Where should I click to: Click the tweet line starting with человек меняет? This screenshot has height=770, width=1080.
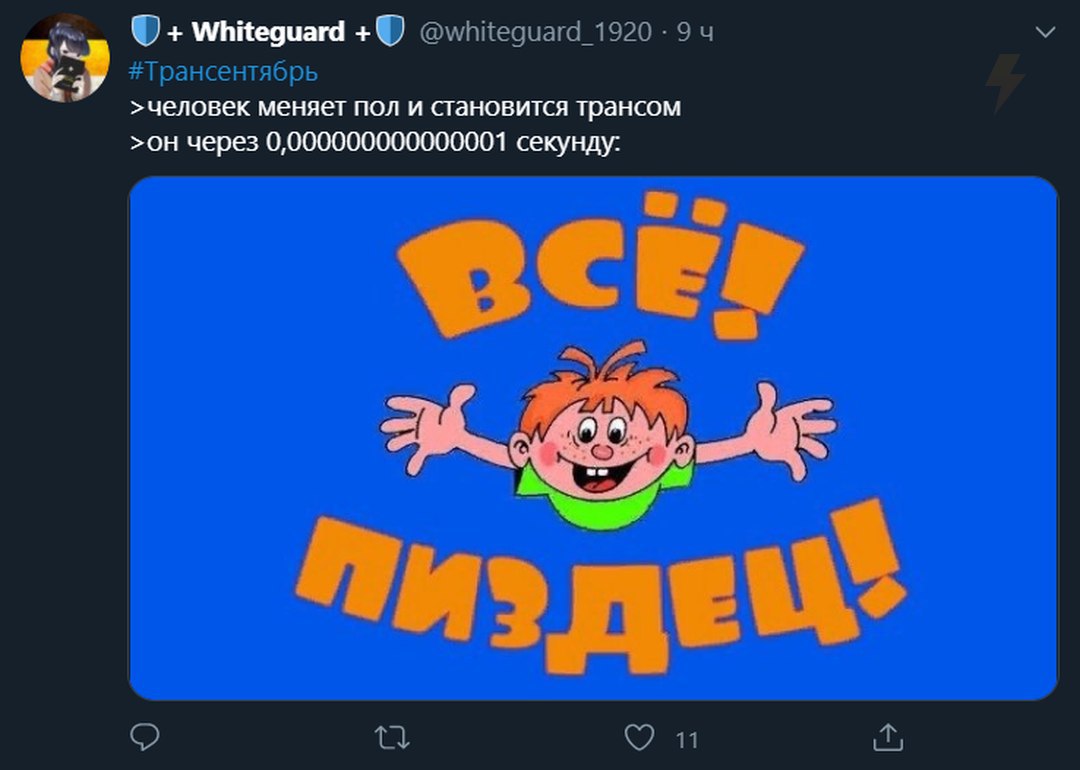pyautogui.click(x=406, y=107)
